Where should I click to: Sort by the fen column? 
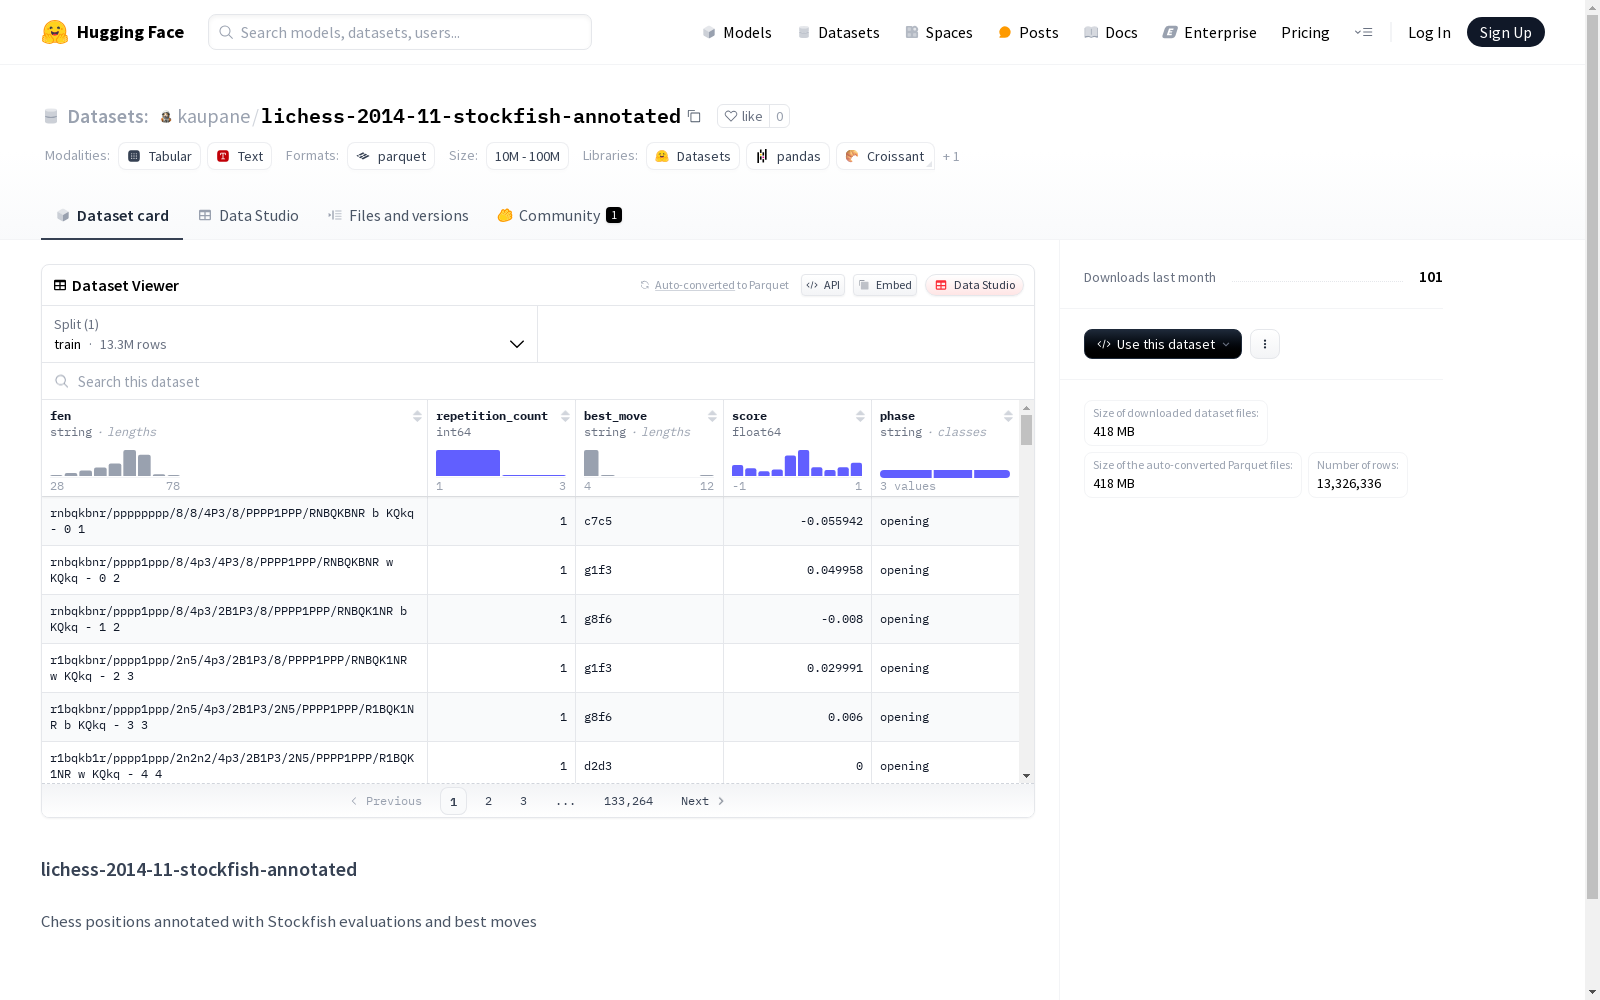coord(417,416)
